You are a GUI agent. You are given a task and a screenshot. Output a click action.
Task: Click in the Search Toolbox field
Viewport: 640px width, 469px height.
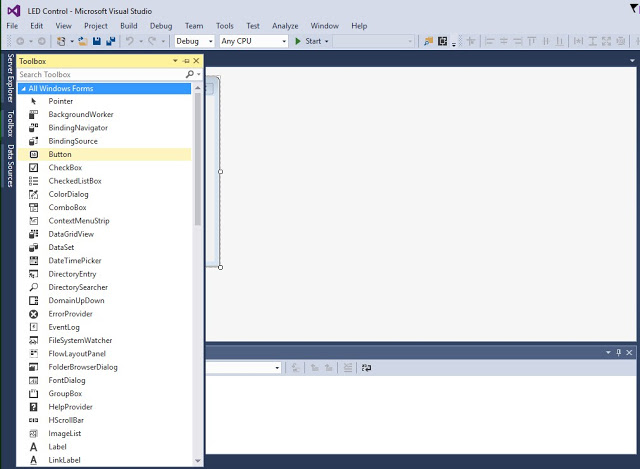[101, 74]
